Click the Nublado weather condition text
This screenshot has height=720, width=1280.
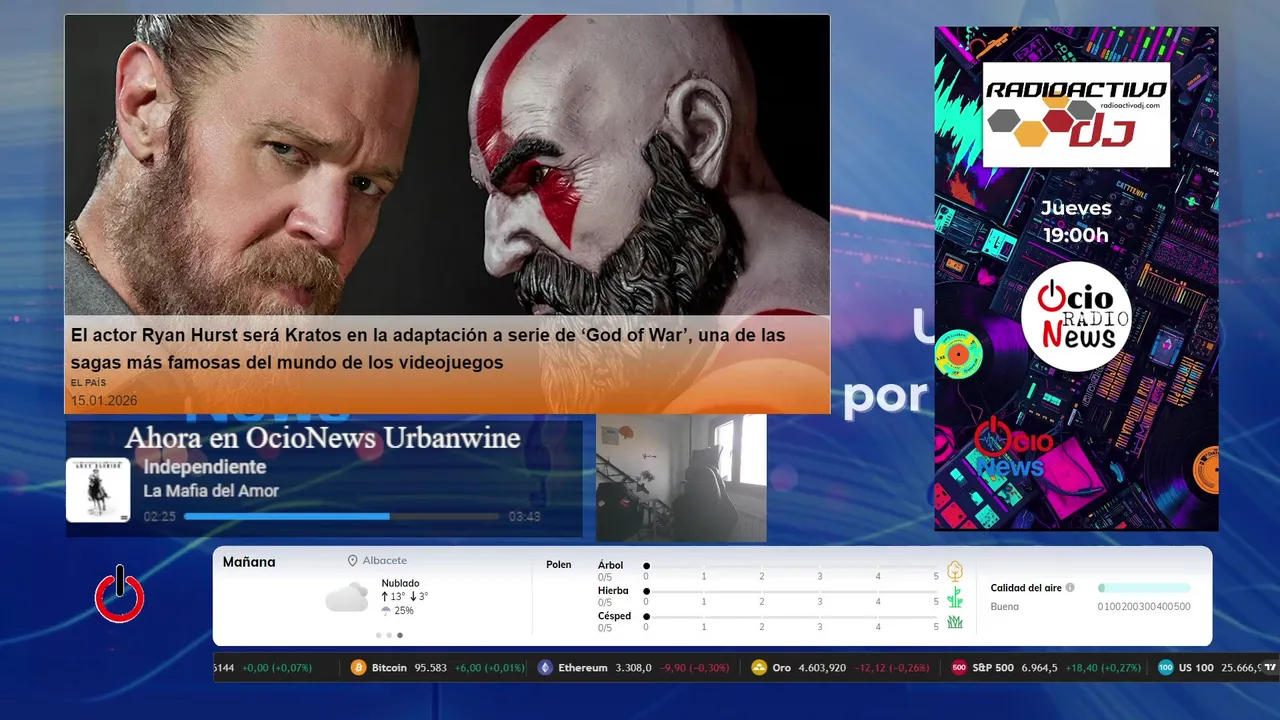(x=400, y=583)
